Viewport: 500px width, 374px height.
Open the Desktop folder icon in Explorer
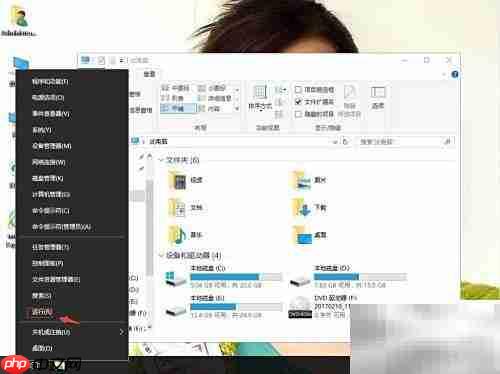click(x=302, y=236)
